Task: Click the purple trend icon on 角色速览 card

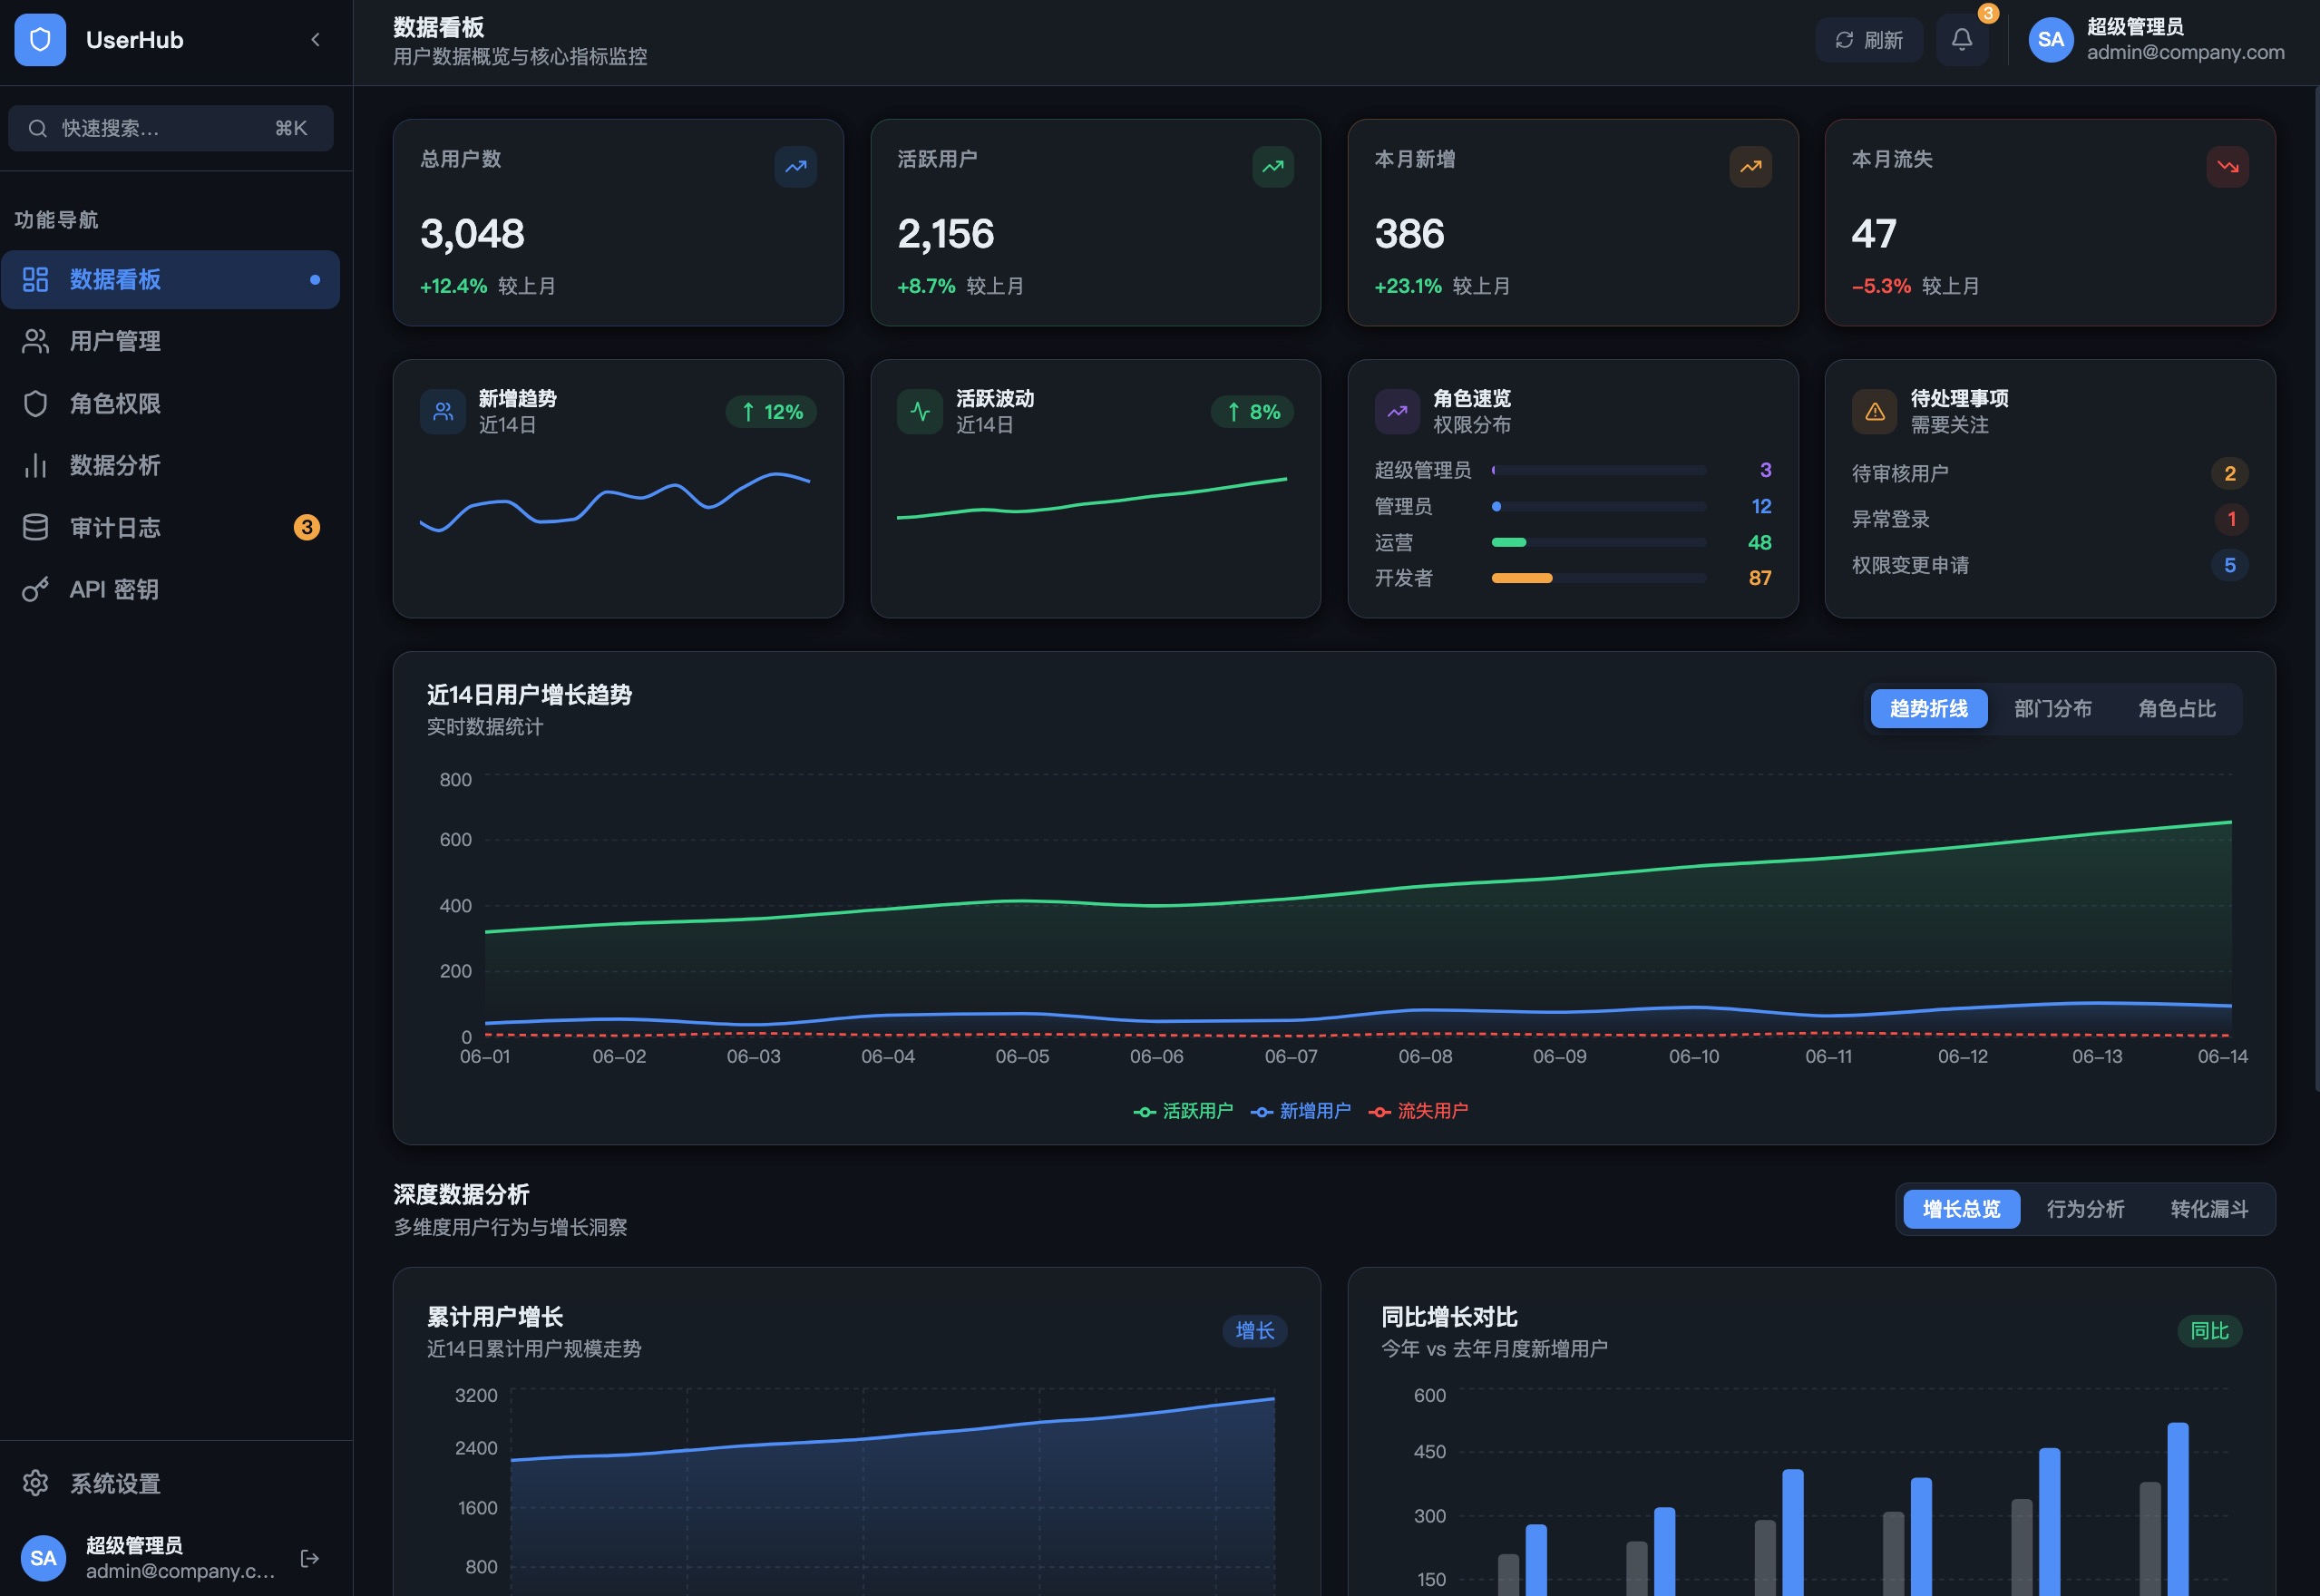Action: click(x=1397, y=412)
